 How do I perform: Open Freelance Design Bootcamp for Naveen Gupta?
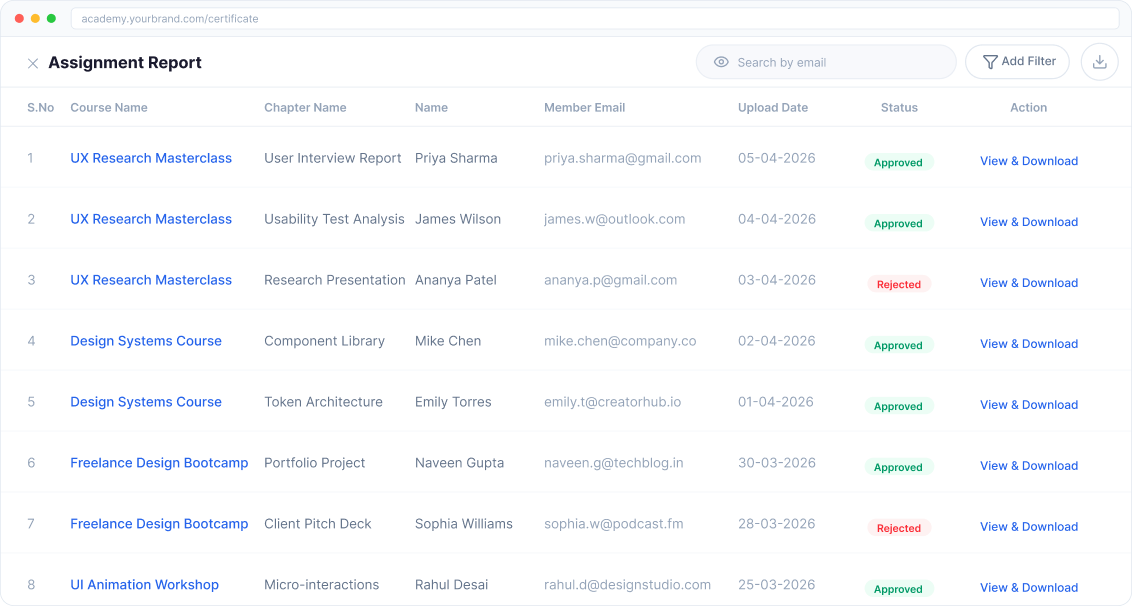[x=159, y=463]
